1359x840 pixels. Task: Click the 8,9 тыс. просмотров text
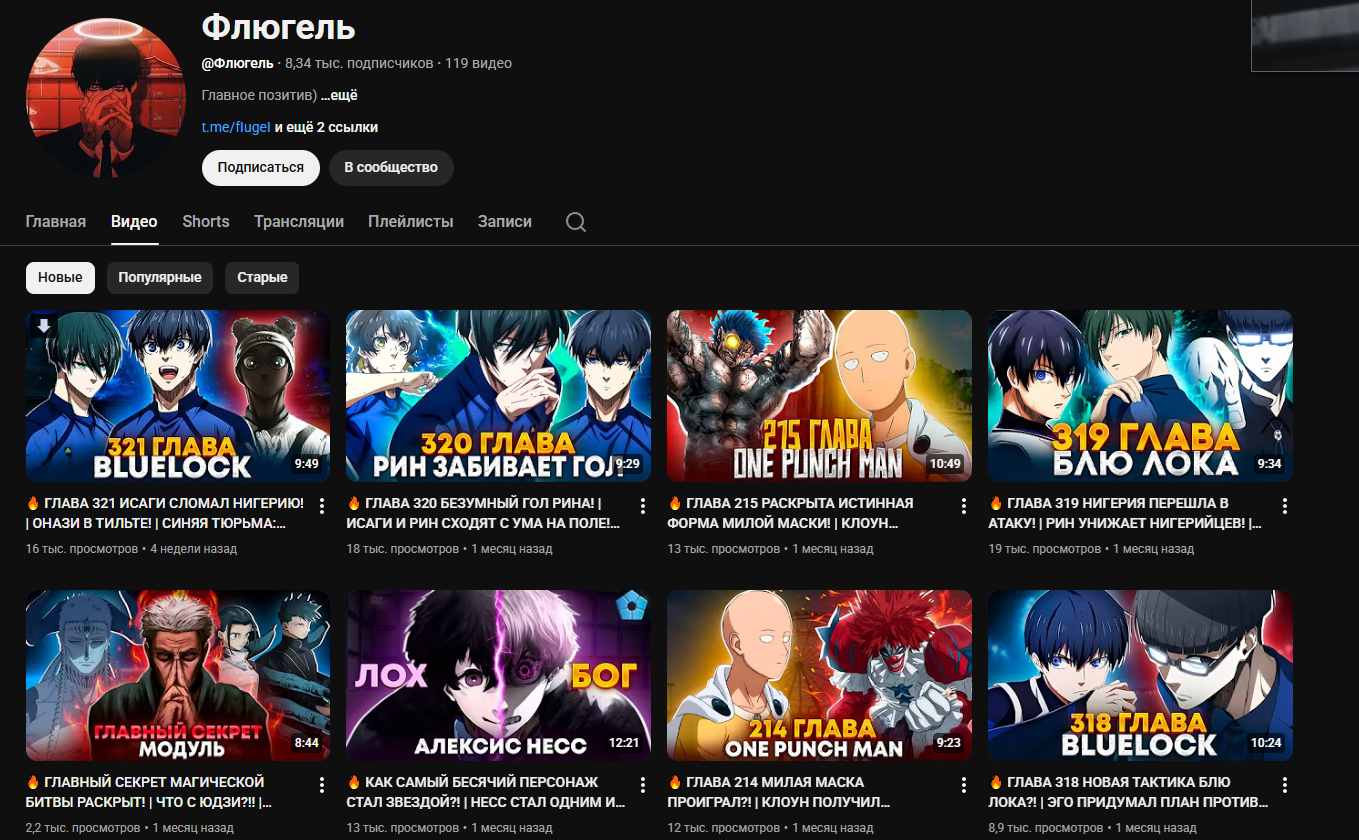[x=1046, y=828]
